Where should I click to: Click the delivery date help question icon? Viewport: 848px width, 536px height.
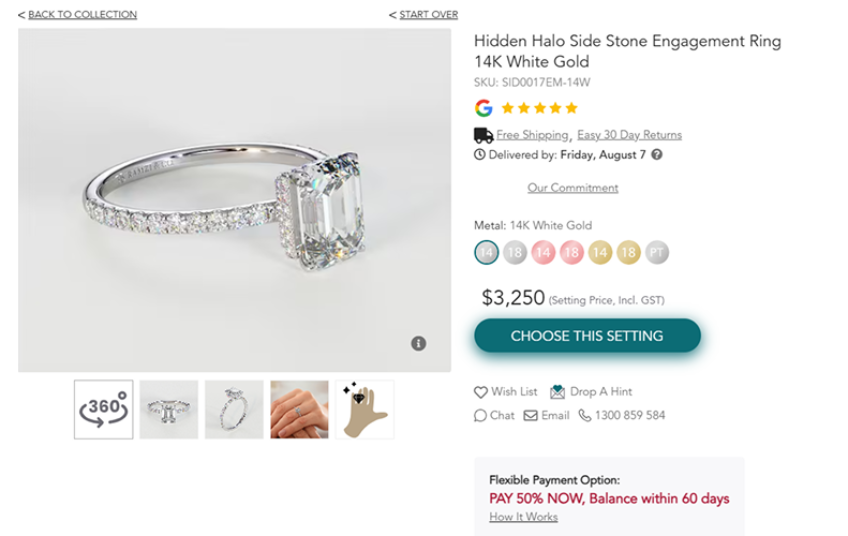click(x=657, y=155)
